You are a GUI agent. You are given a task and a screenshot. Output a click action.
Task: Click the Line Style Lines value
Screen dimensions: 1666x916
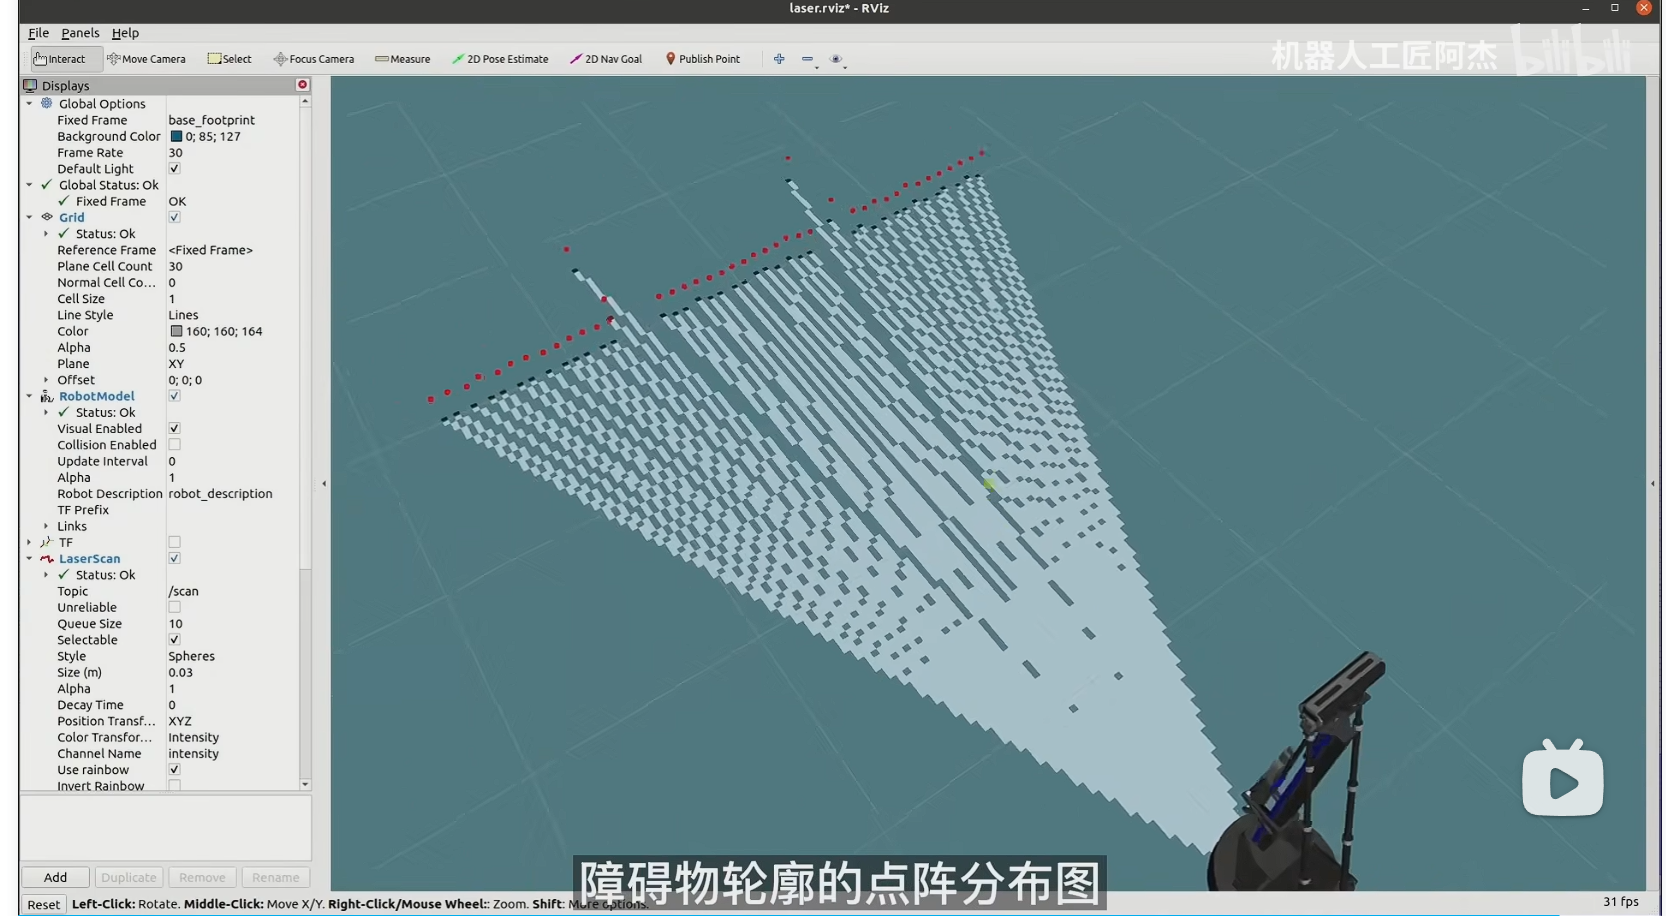[x=184, y=315]
